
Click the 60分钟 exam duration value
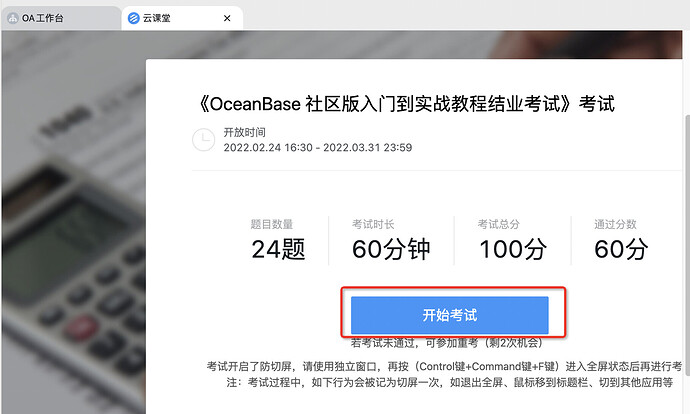click(391, 249)
